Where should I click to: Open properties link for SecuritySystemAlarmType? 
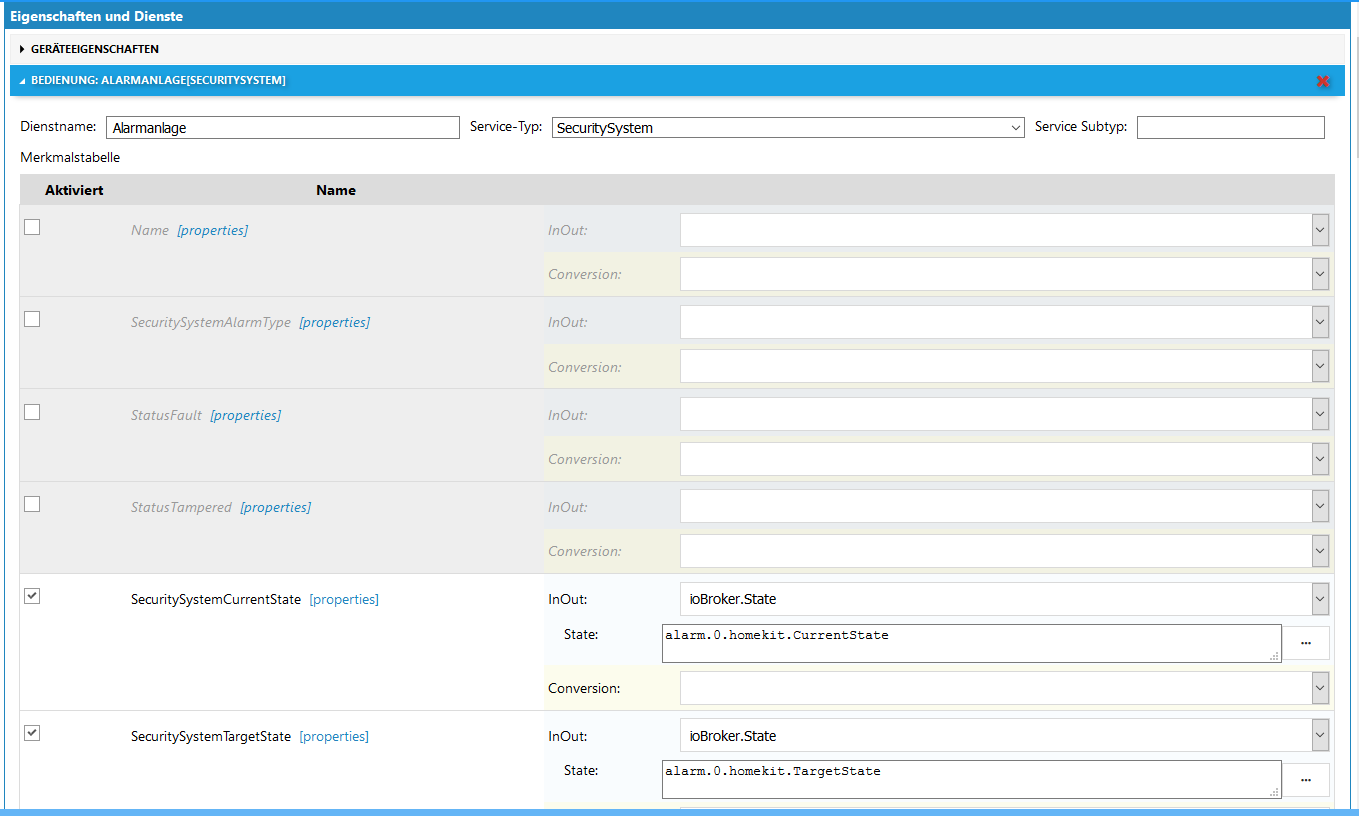[x=335, y=322]
